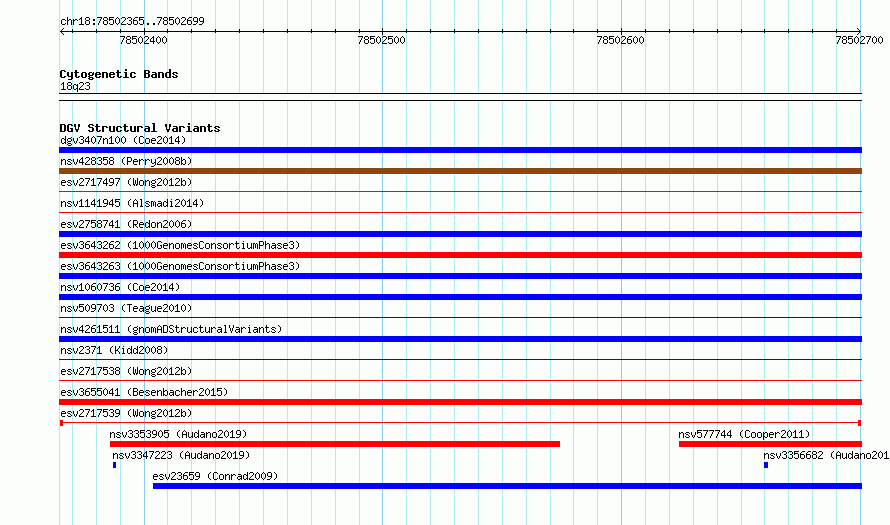Open nsv3347223 (Audano2019) label
Screen dimensions: 890x525
[x=181, y=455]
